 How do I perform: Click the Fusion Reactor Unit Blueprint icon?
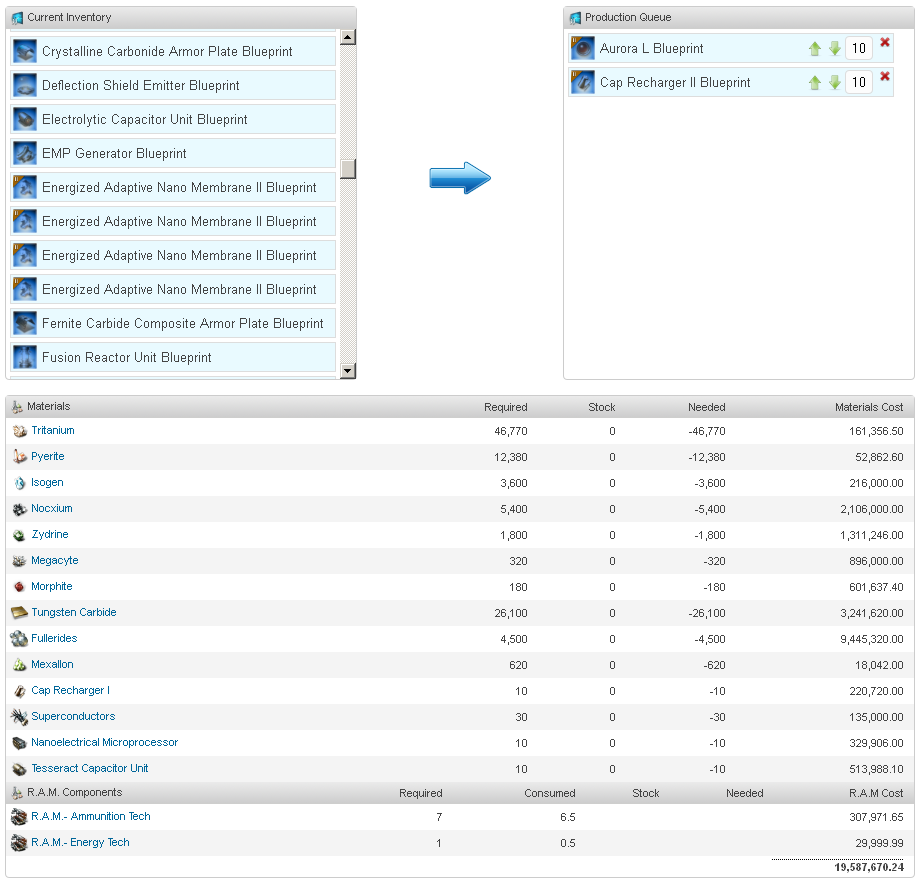[25, 357]
